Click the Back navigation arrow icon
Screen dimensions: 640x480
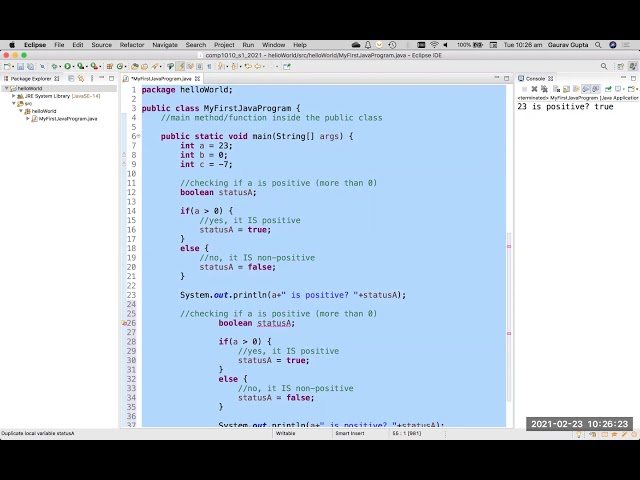tap(258, 67)
